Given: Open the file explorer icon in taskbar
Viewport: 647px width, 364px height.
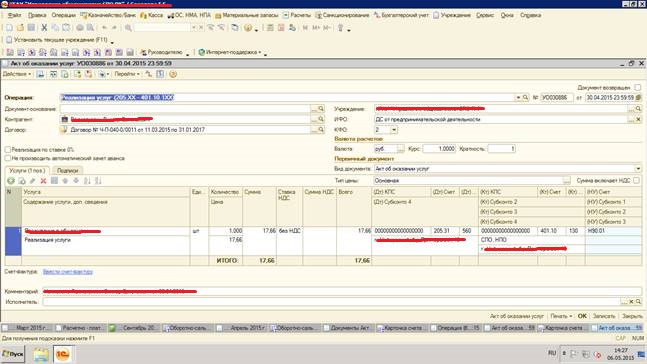Looking at the screenshot, I should 40,354.
